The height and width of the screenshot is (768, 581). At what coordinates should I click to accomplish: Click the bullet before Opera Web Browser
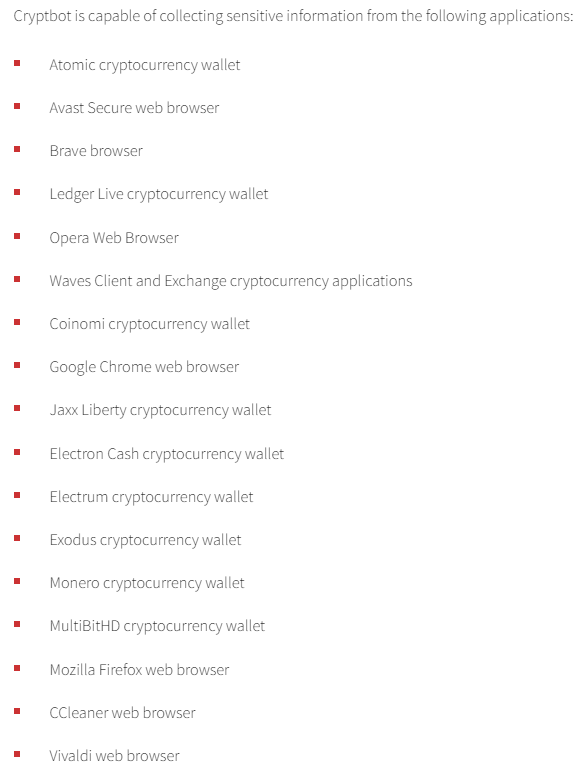tap(17, 236)
